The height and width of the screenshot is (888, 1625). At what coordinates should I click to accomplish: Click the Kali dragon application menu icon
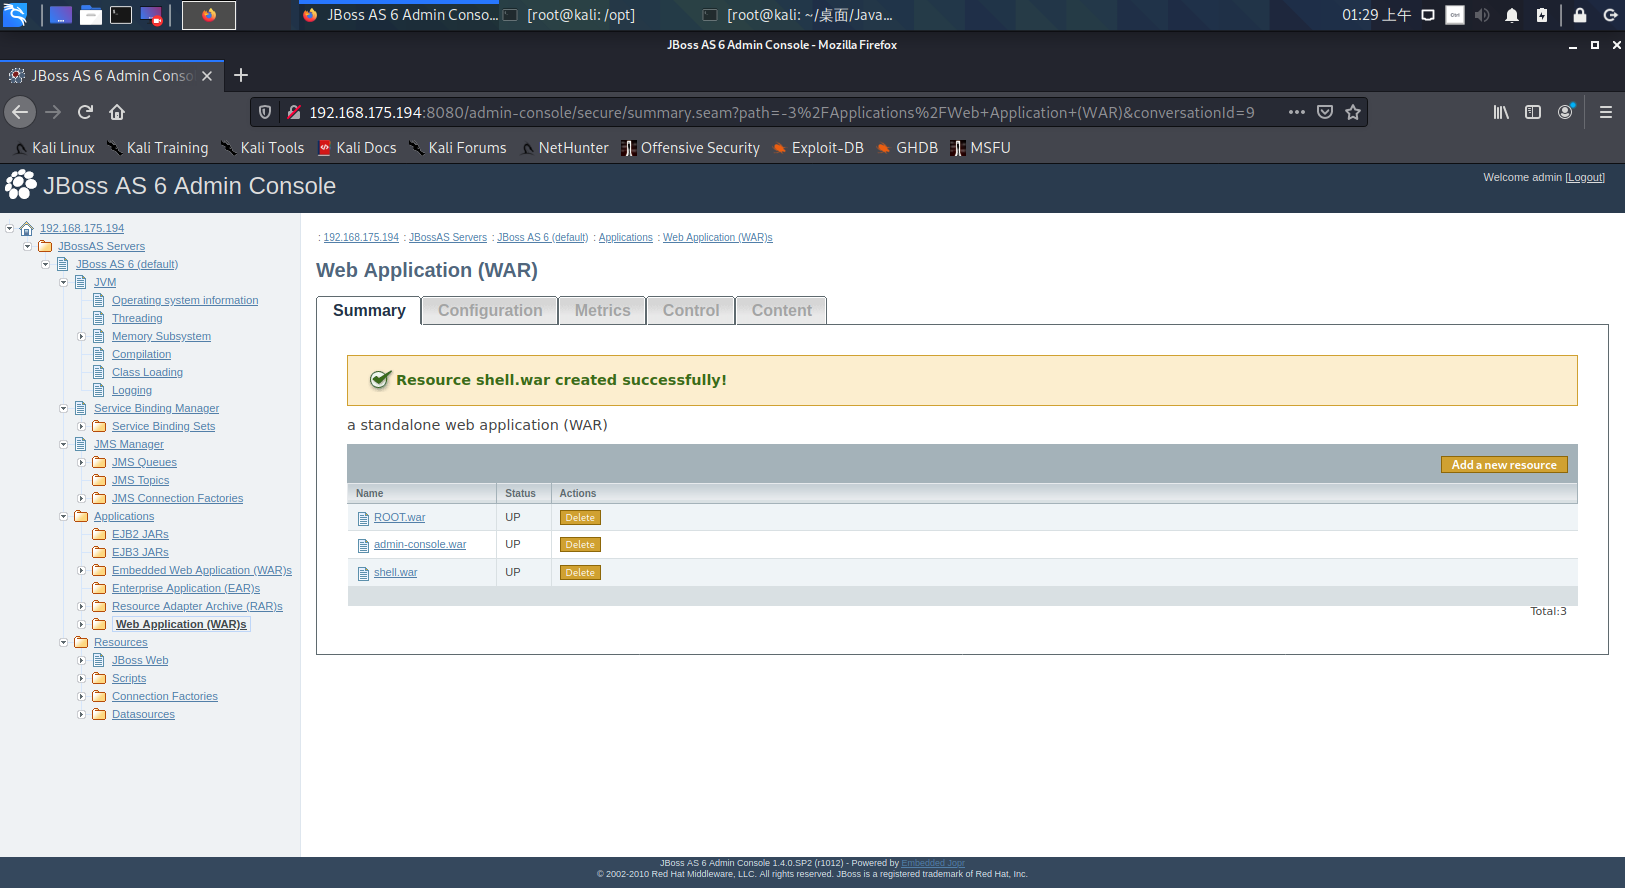[x=15, y=15]
